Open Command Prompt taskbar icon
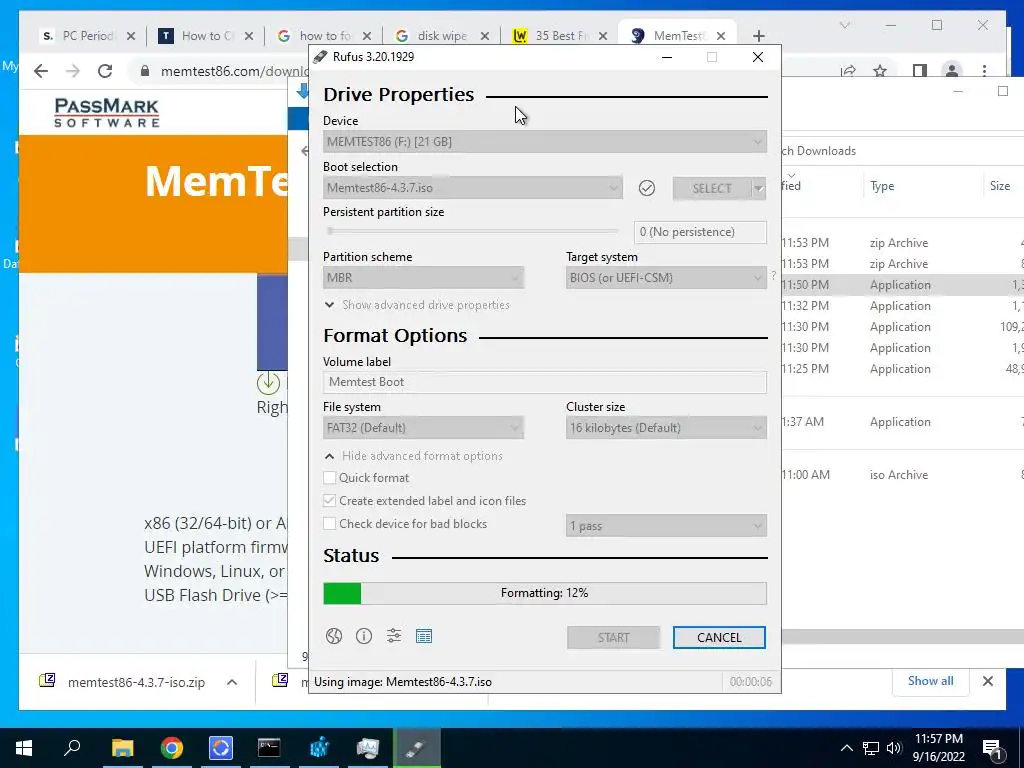1024x768 pixels. coord(269,748)
